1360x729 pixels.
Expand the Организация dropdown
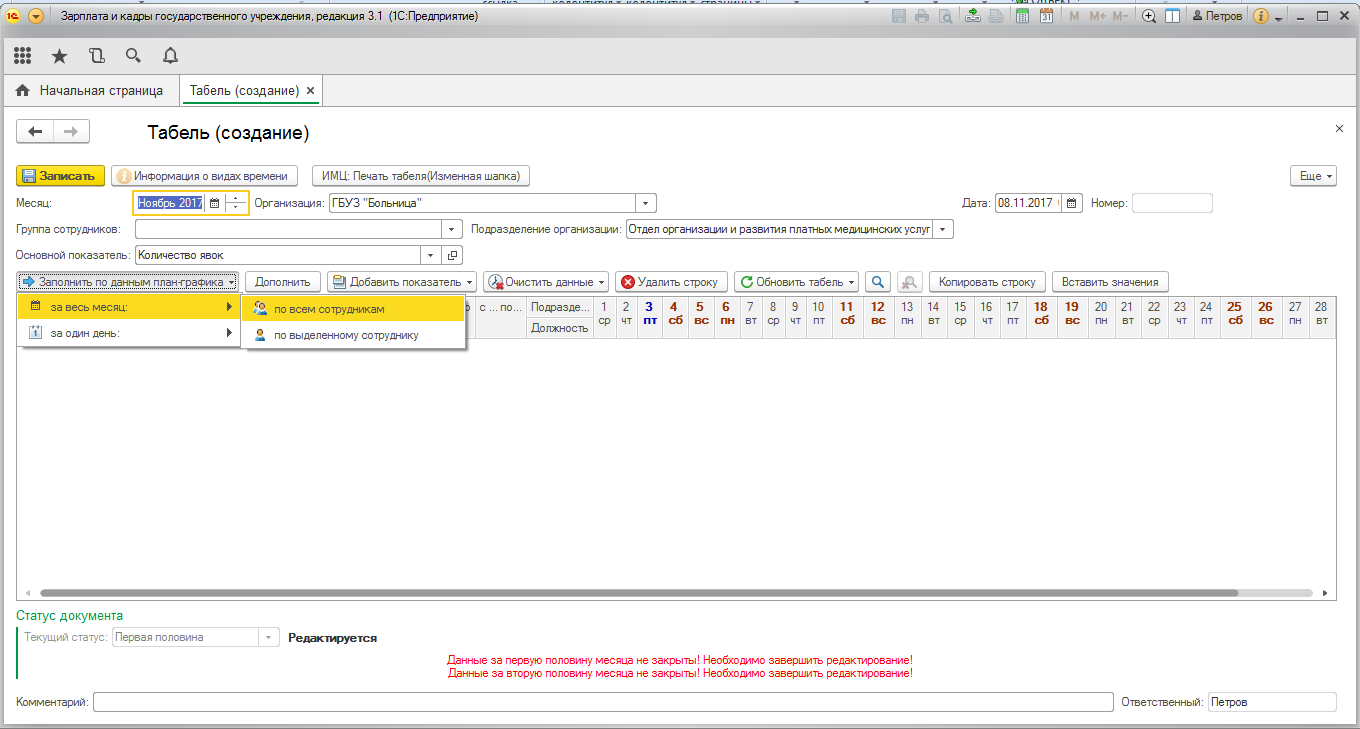646,203
